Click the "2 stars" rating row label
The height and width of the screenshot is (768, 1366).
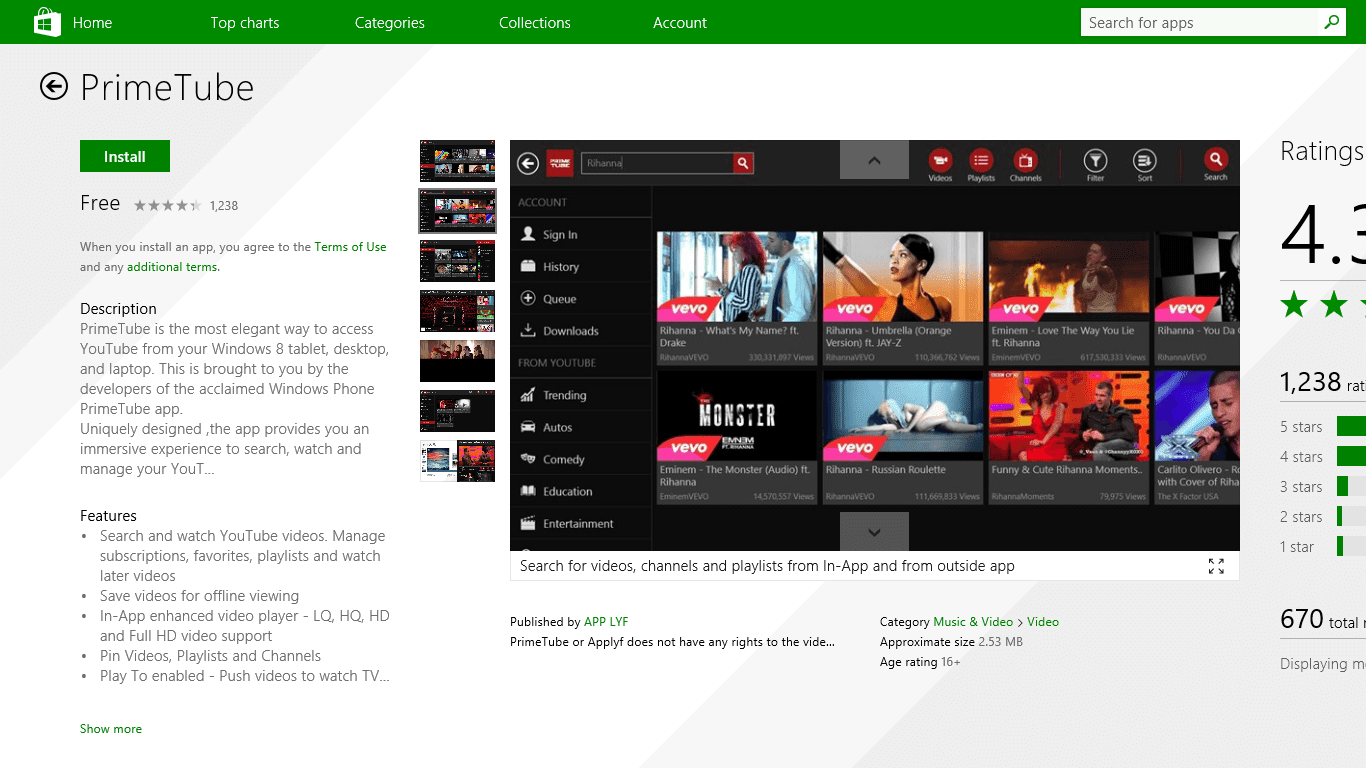[x=1301, y=517]
